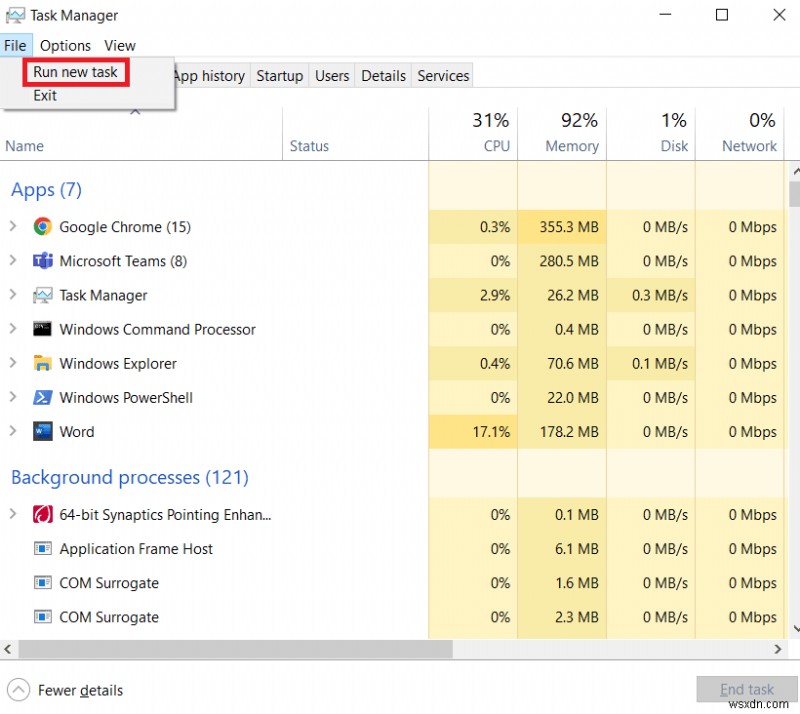The width and height of the screenshot is (800, 714).
Task: Expand the Word process entry
Action: [13, 431]
